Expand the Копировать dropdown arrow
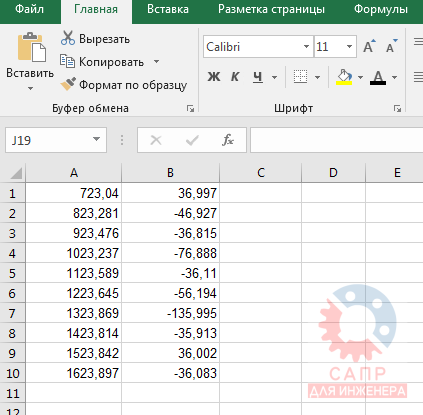 click(156, 62)
